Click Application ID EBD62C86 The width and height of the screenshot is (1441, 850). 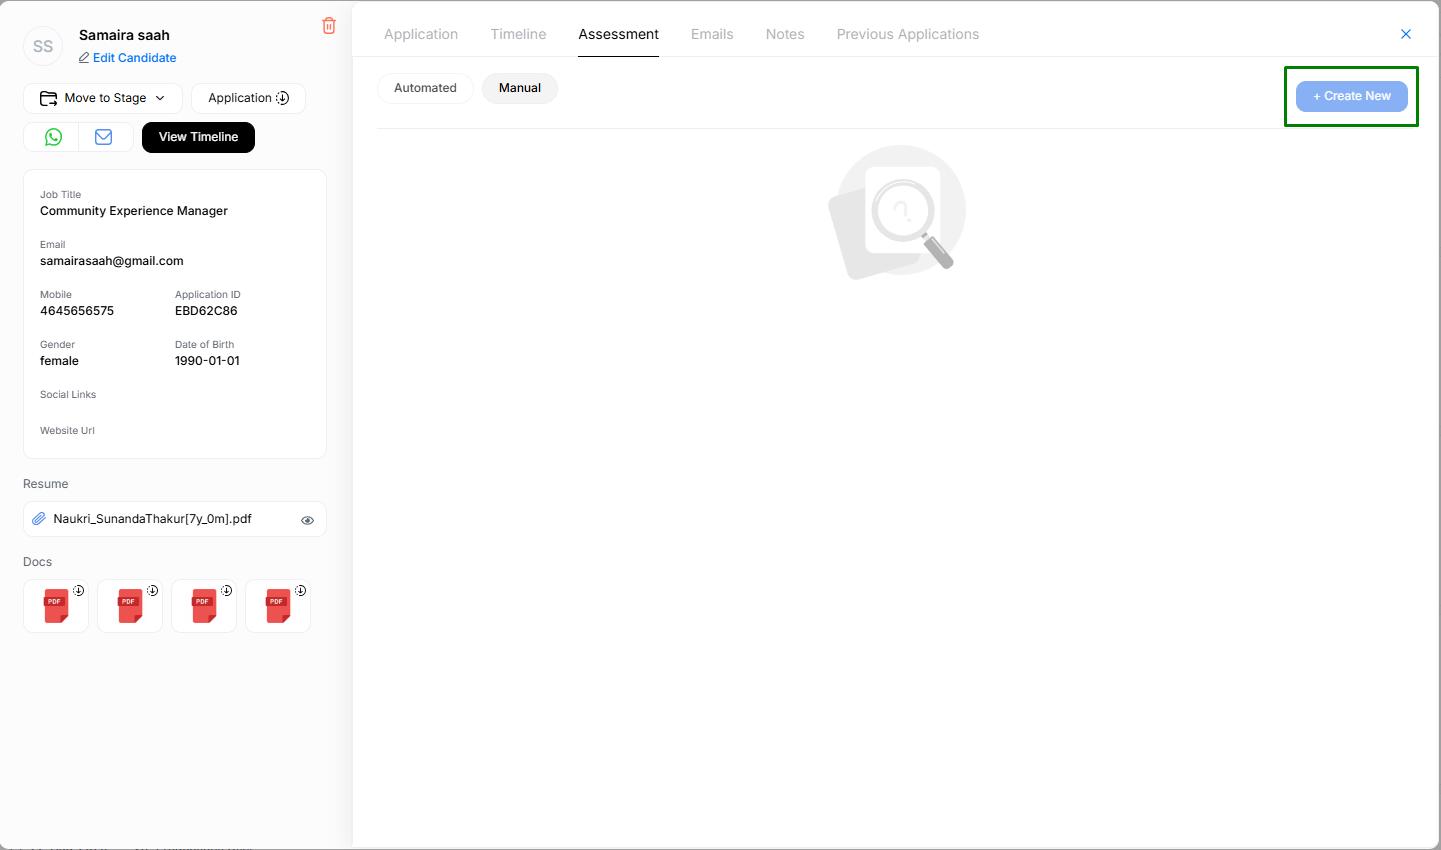206,311
